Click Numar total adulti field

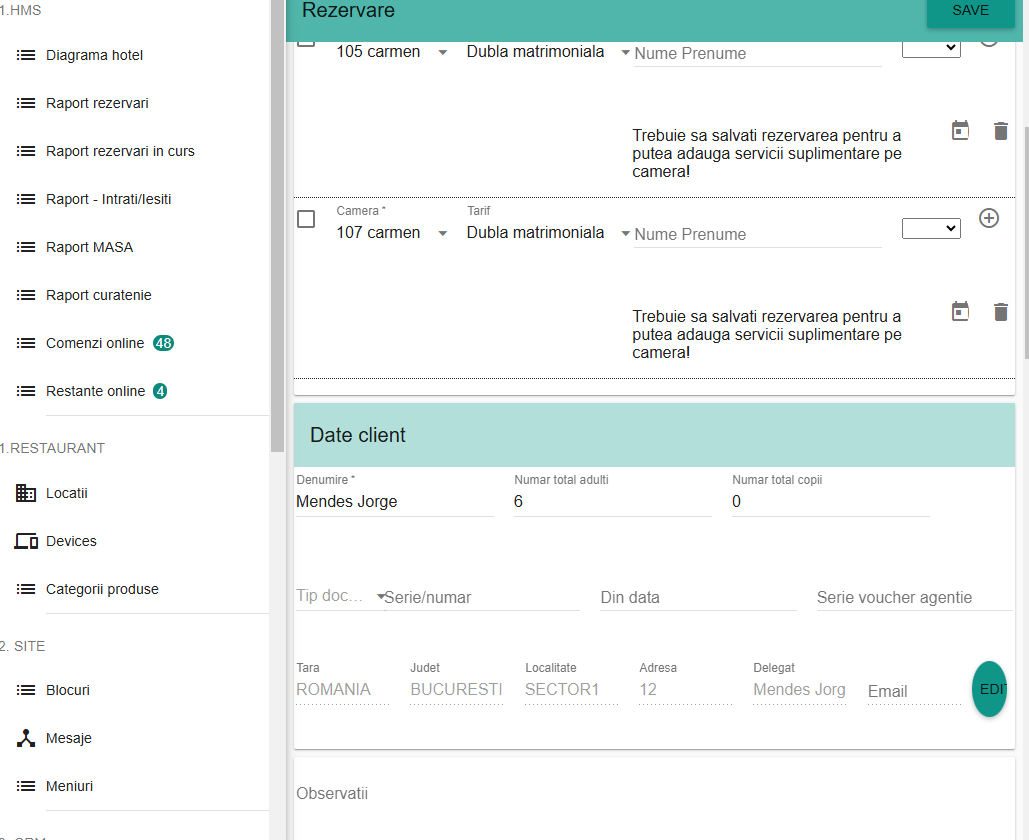tap(612, 501)
